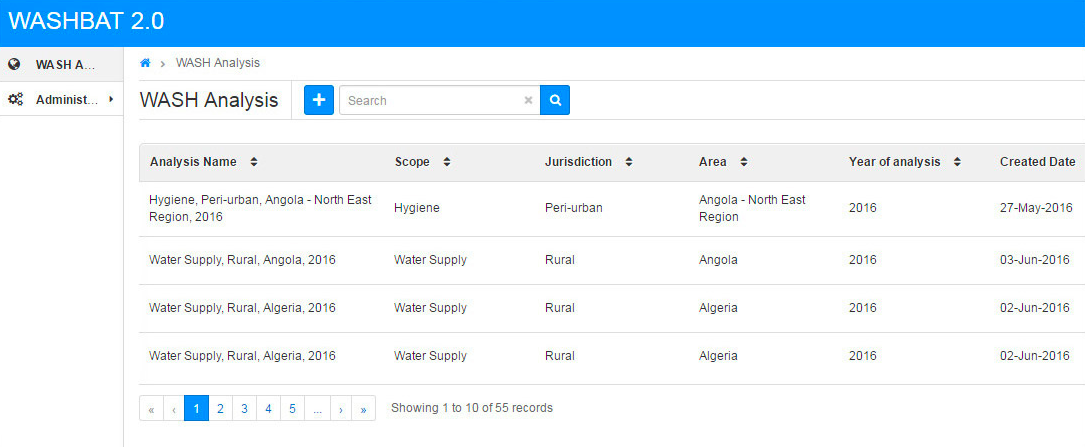Sort by Analysis Name column arrows
Image resolution: width=1085 pixels, height=447 pixels.
[254, 162]
